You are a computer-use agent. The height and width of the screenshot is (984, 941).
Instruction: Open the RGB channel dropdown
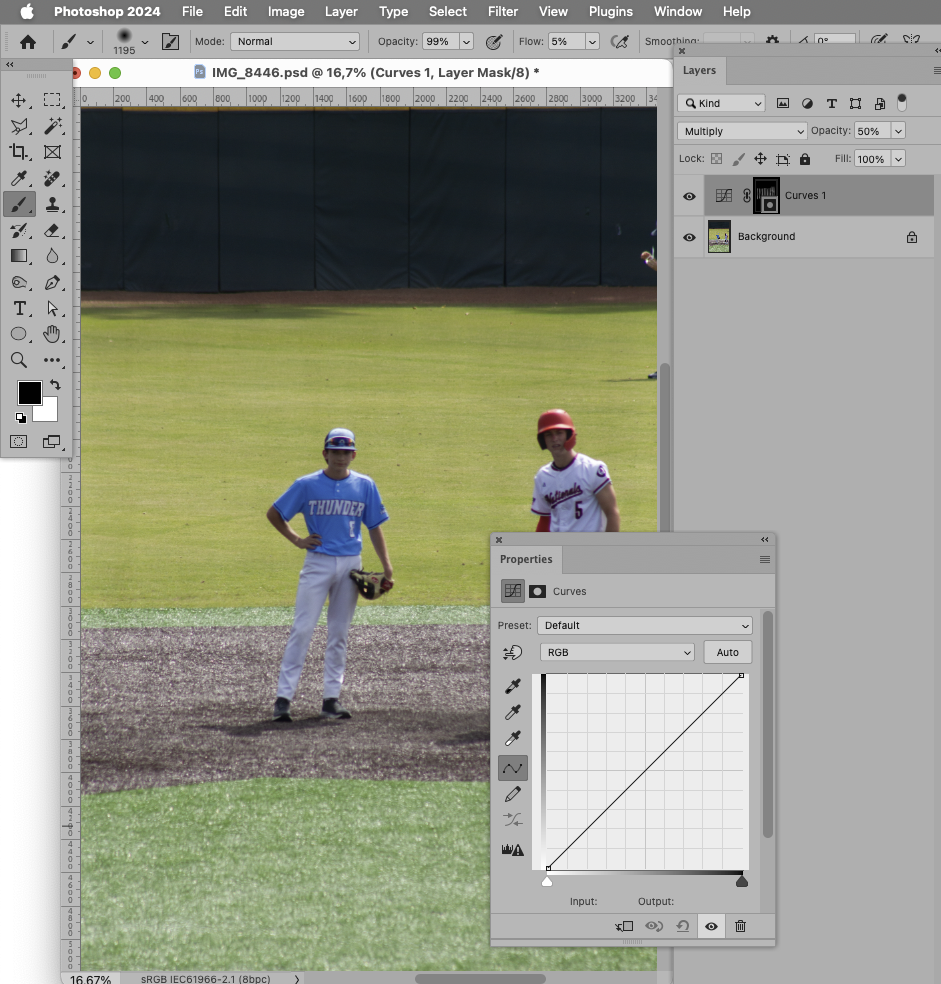[x=616, y=652]
